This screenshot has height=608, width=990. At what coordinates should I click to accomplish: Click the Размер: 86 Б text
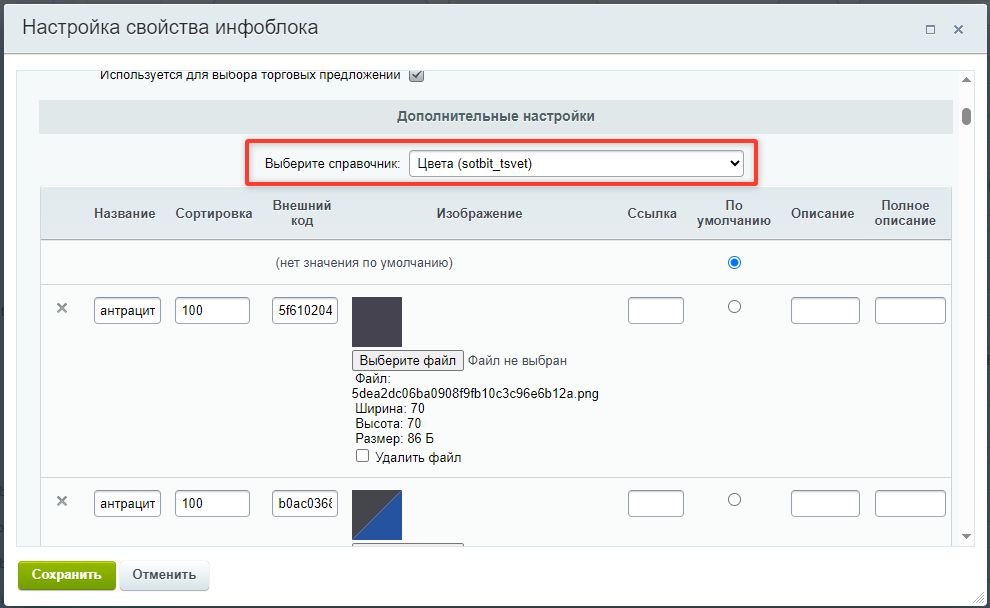click(x=394, y=439)
